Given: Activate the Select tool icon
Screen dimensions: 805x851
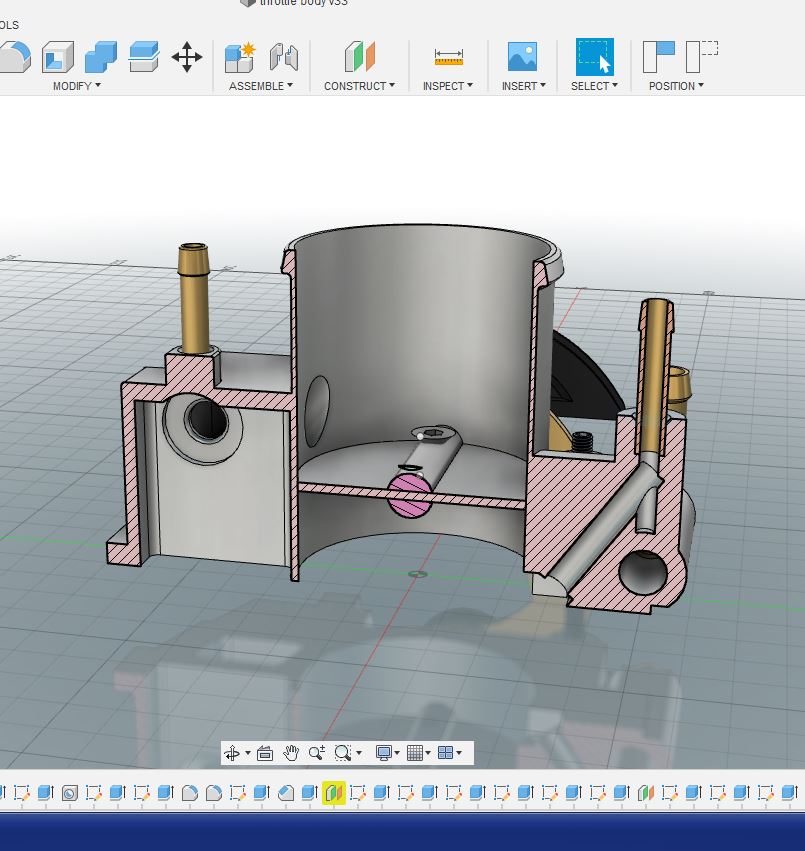Looking at the screenshot, I should [x=594, y=56].
